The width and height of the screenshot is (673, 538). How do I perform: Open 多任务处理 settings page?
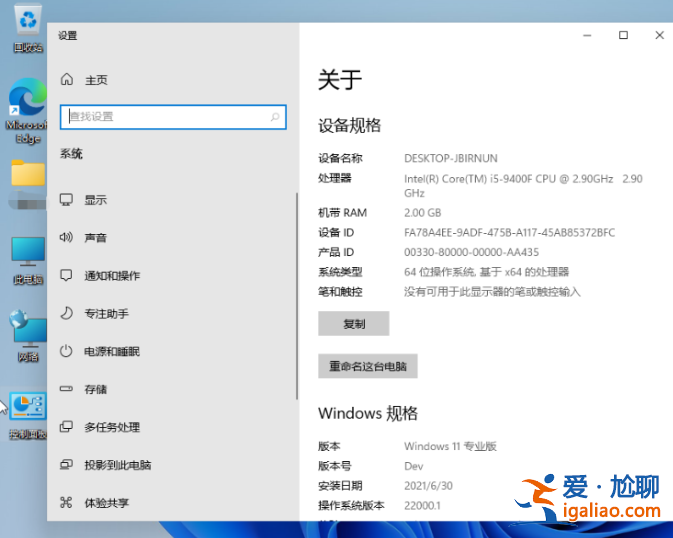(112, 427)
